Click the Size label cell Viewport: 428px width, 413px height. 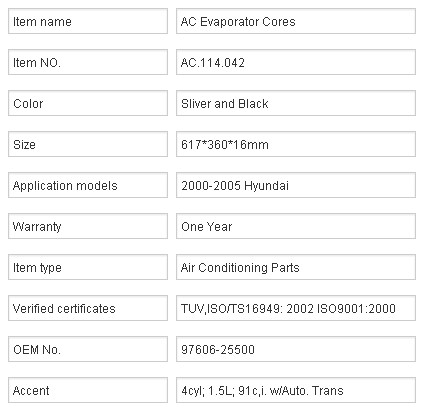pos(88,144)
